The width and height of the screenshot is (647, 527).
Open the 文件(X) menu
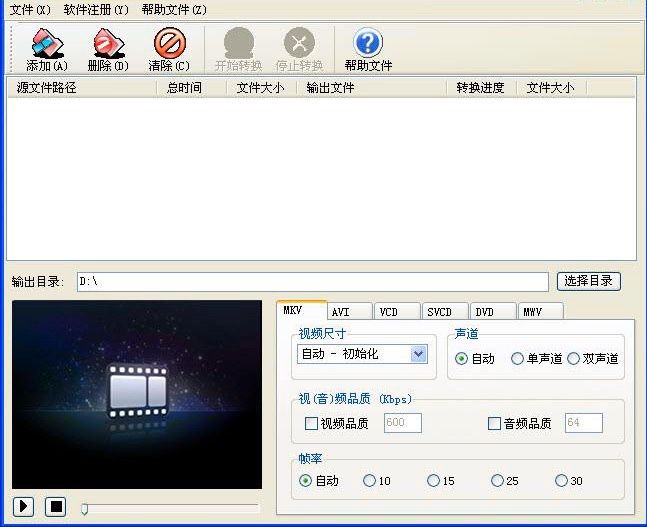coord(30,9)
